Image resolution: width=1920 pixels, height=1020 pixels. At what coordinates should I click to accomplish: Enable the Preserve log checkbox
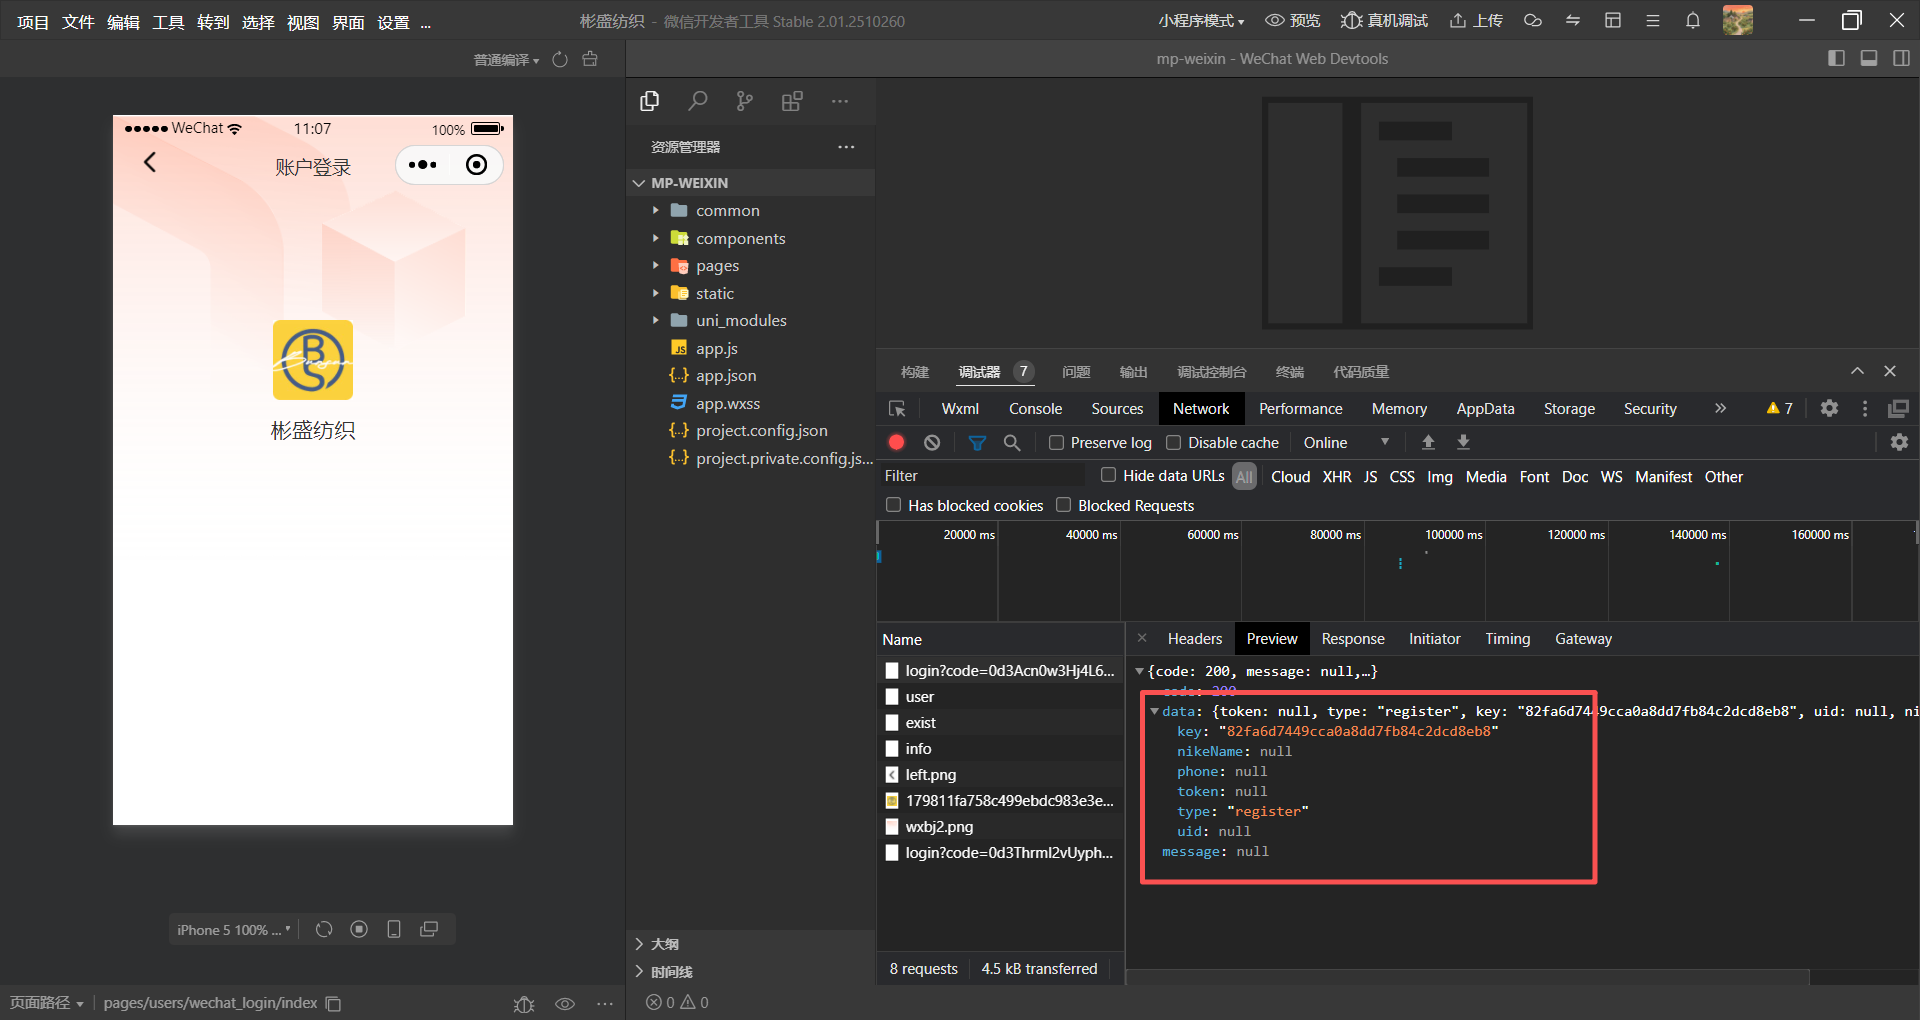(x=1056, y=442)
